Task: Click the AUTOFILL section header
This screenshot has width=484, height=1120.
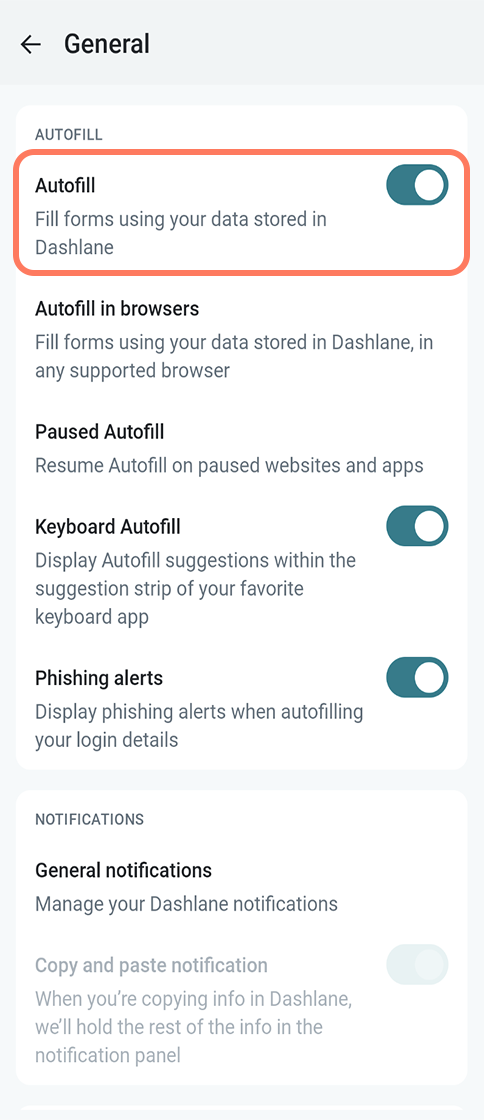Action: pos(69,134)
